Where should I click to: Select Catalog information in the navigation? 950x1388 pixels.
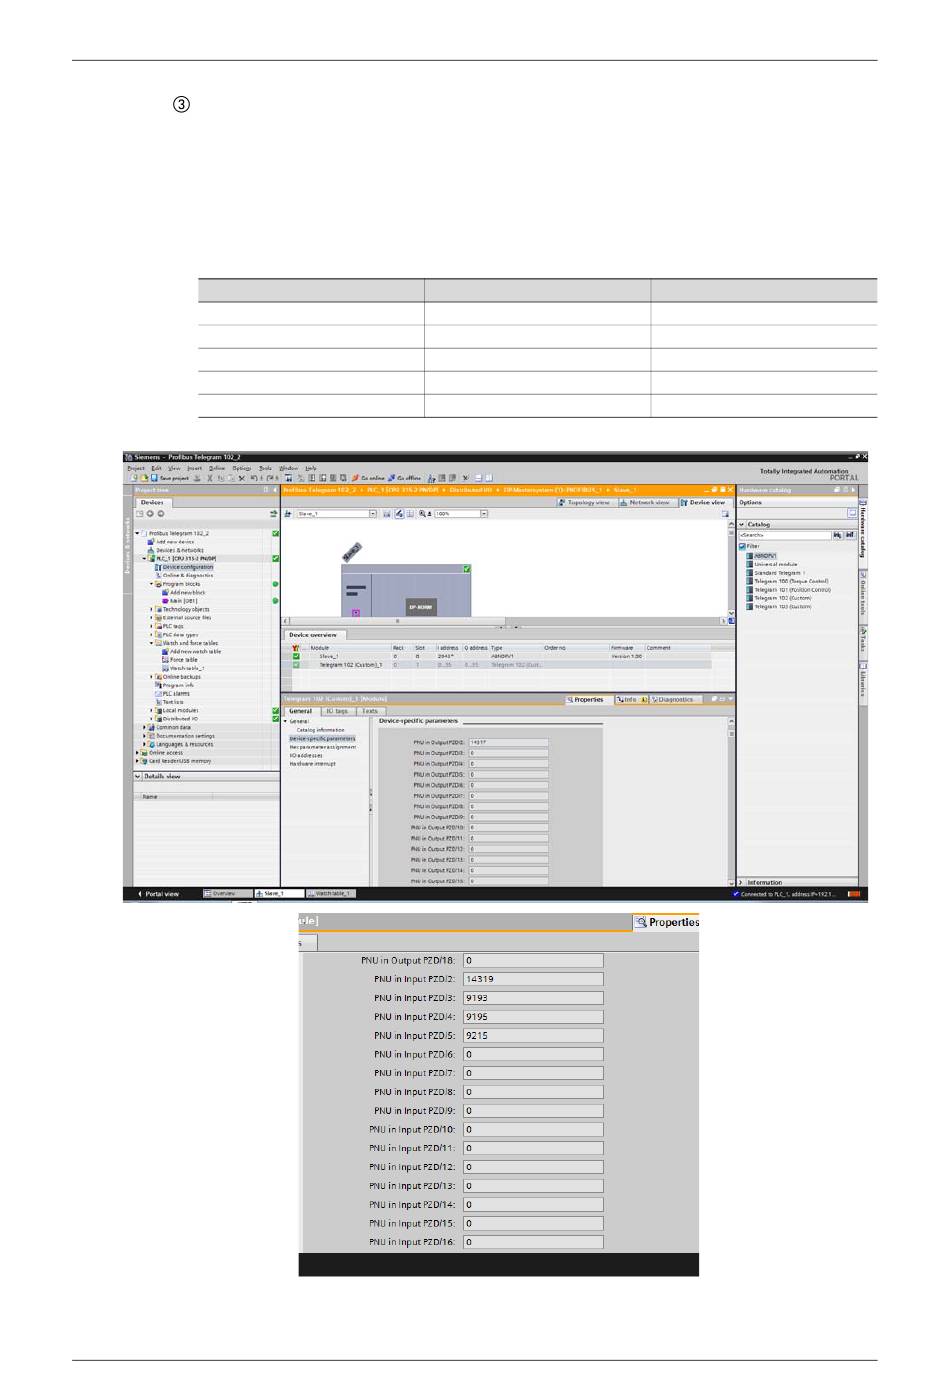pos(320,730)
